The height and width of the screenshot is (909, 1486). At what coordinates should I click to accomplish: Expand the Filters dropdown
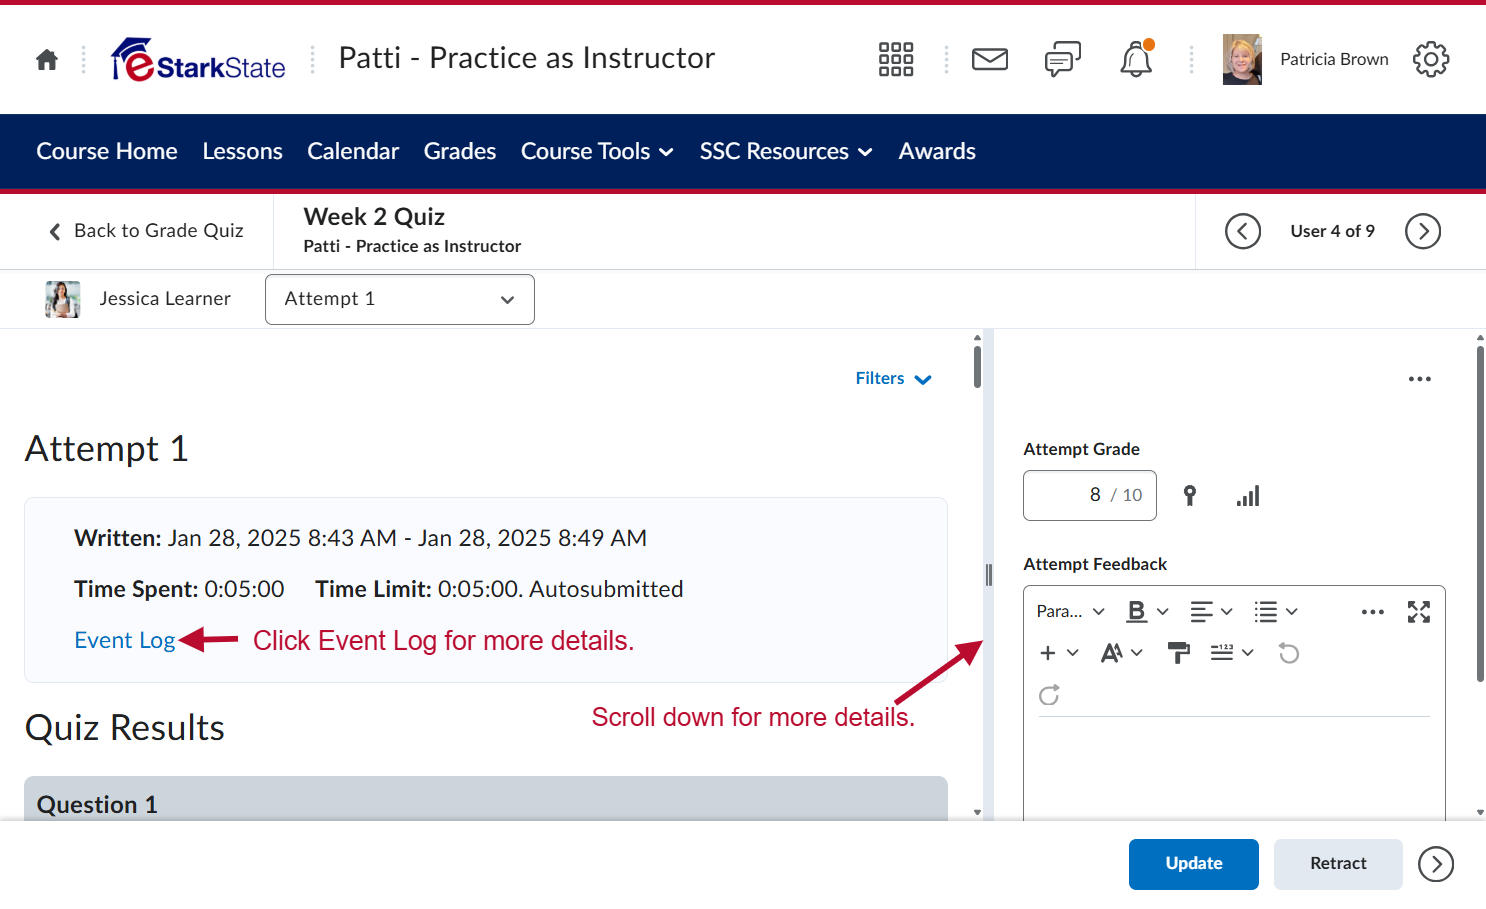coord(893,378)
